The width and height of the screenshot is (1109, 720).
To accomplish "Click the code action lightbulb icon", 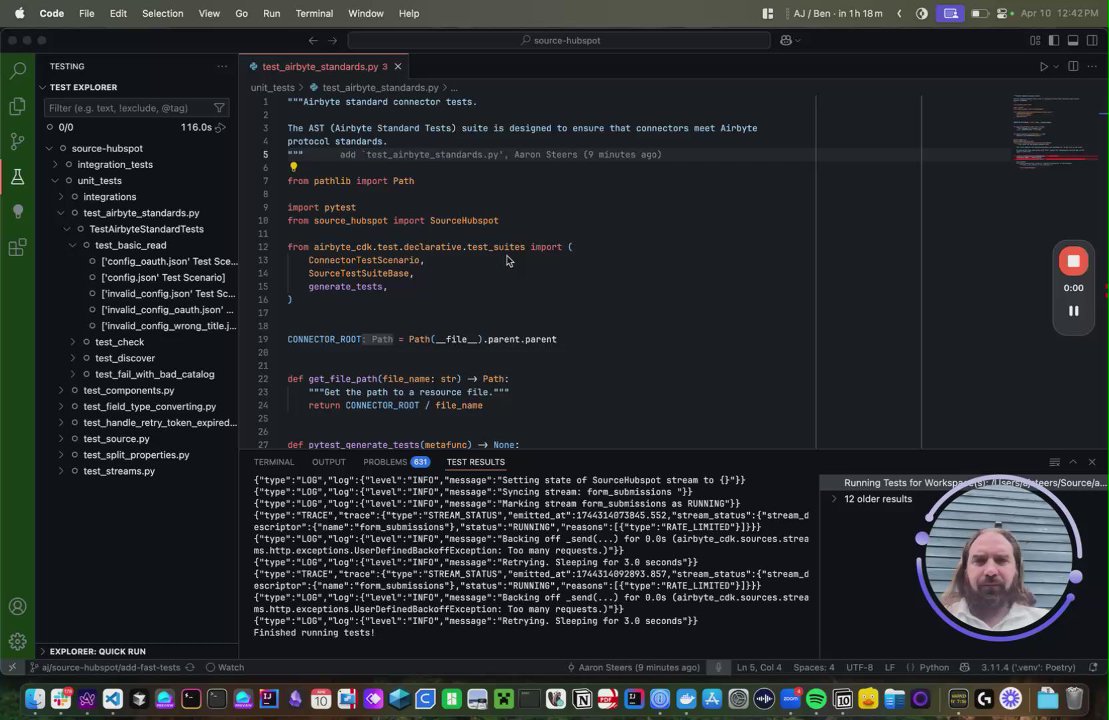I will pos(293,168).
